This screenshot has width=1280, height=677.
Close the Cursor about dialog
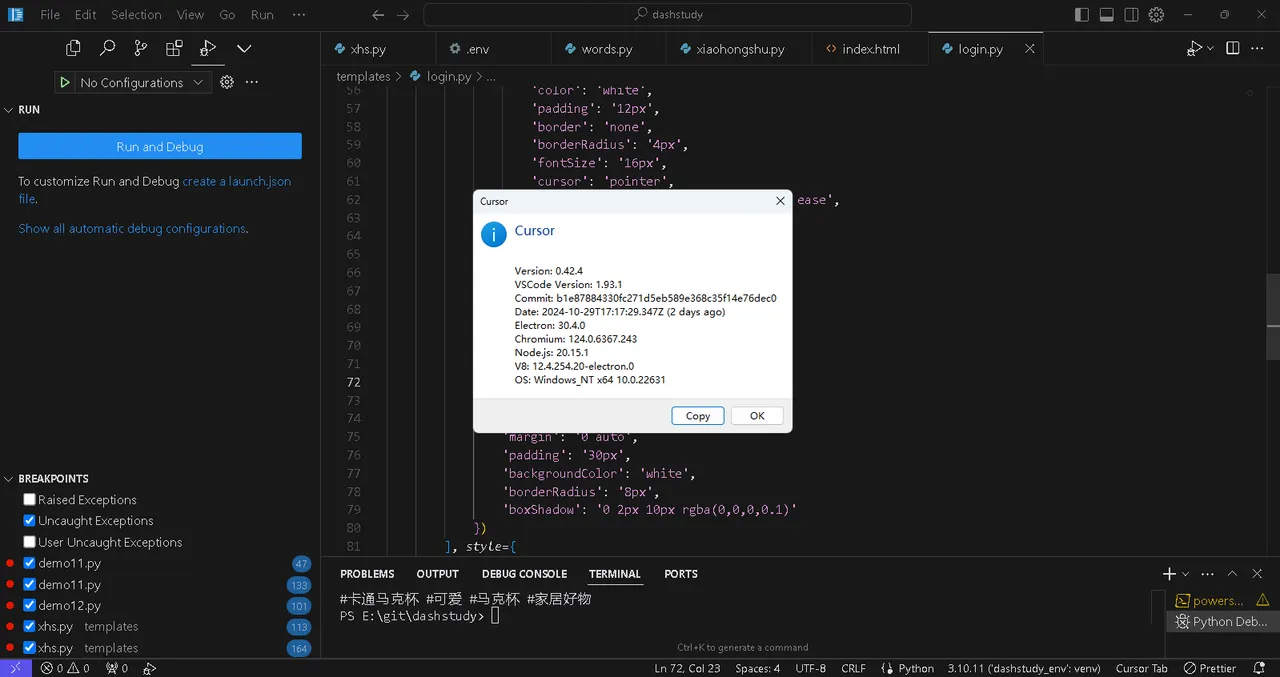(780, 201)
